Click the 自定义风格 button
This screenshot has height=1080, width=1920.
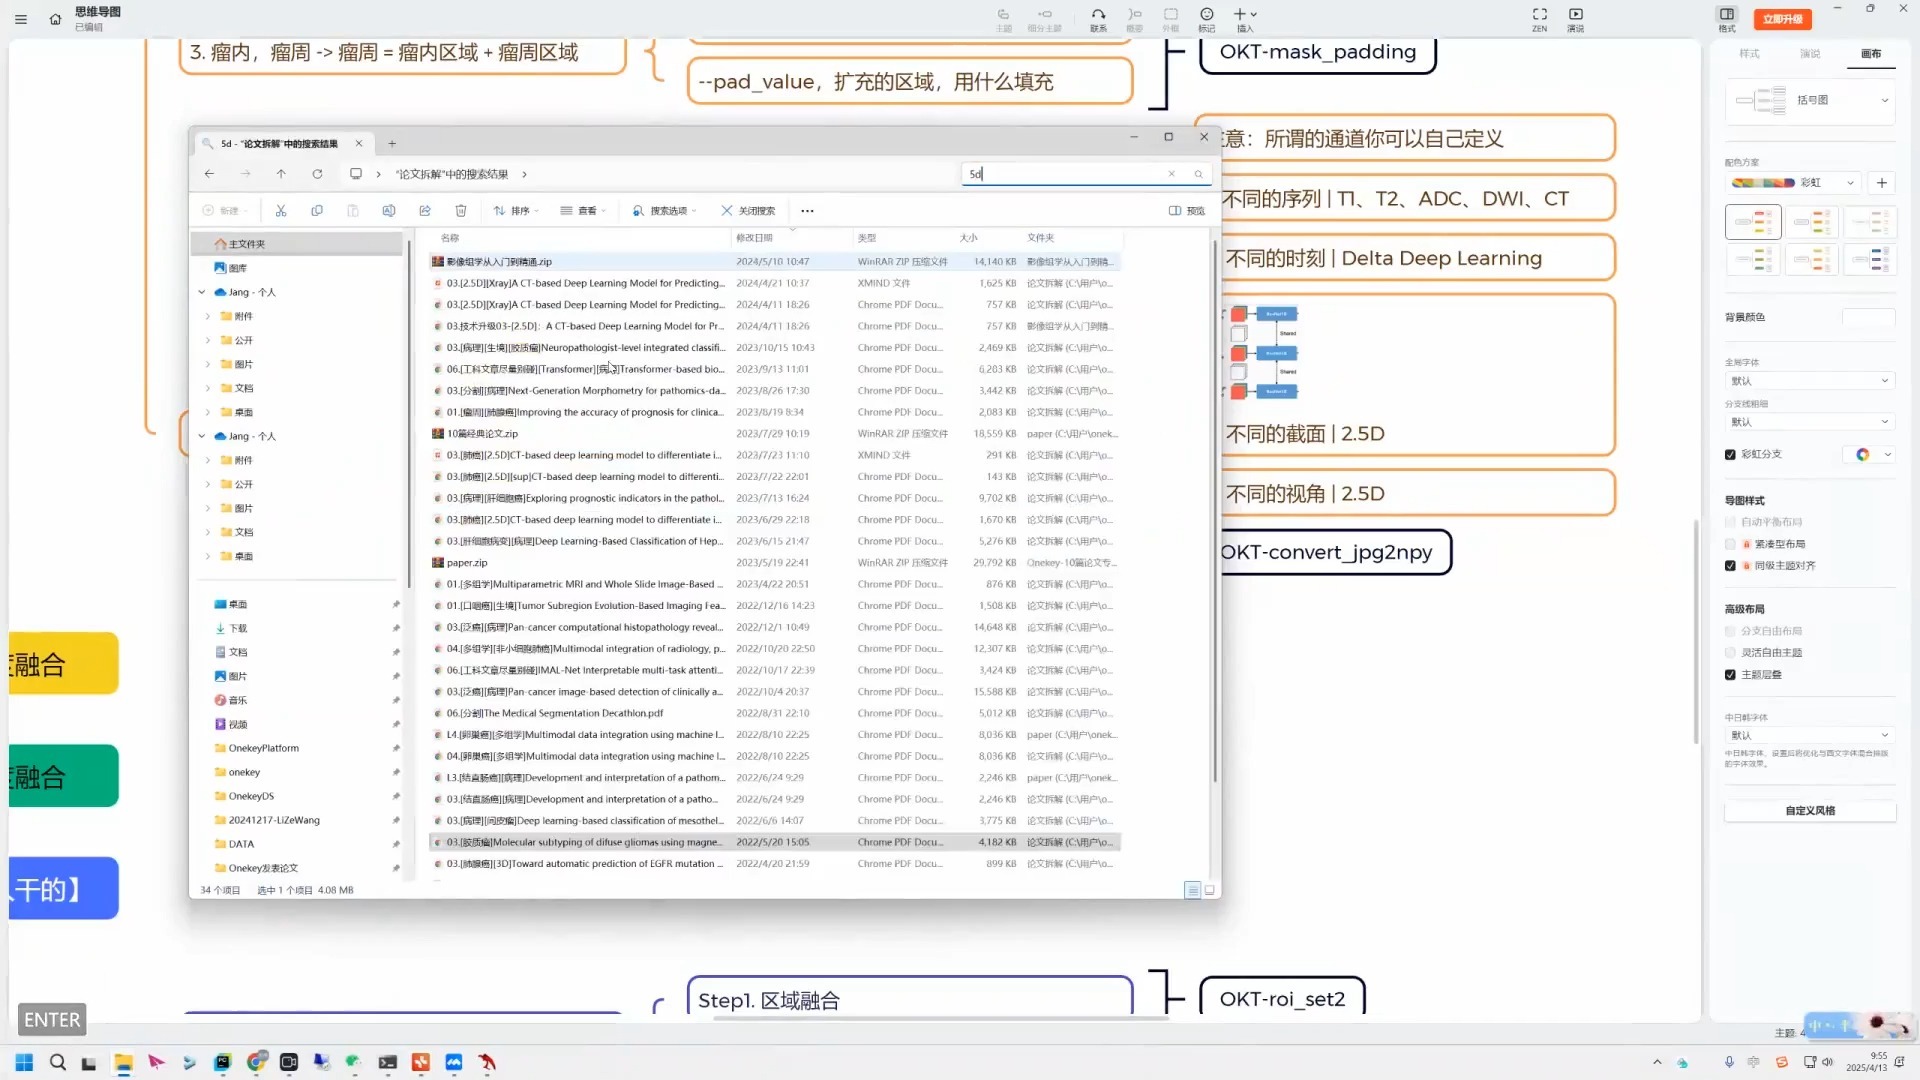1810,811
